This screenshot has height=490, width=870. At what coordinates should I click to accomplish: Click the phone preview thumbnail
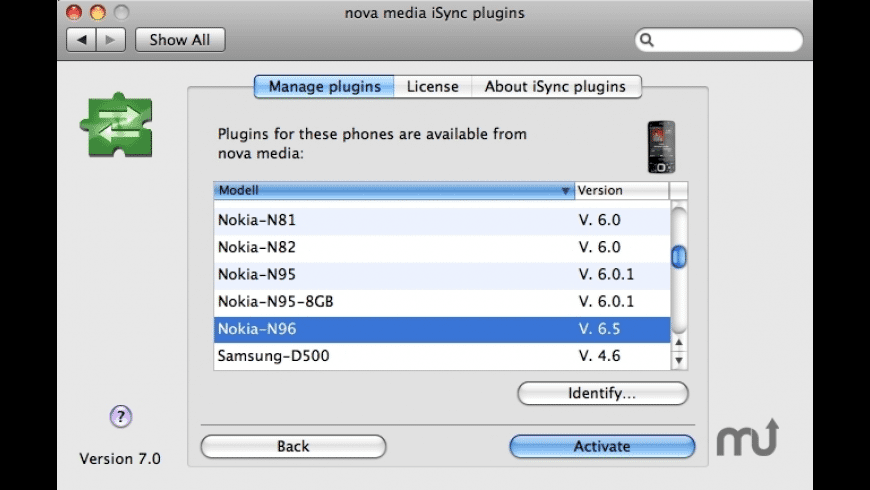pyautogui.click(x=661, y=147)
